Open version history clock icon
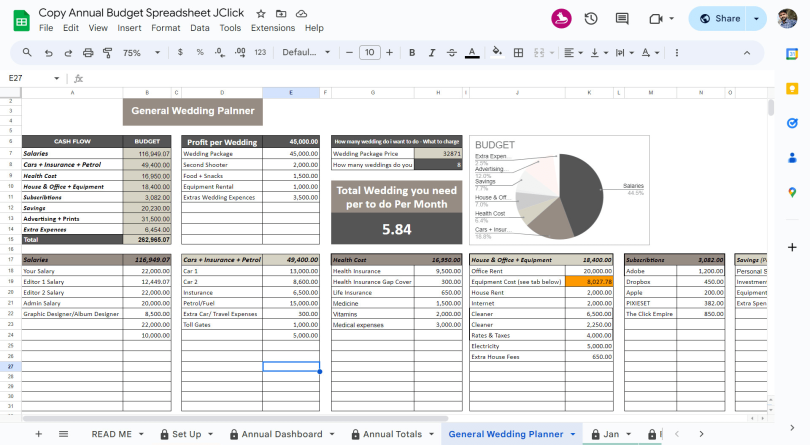This screenshot has width=810, height=445. (591, 18)
